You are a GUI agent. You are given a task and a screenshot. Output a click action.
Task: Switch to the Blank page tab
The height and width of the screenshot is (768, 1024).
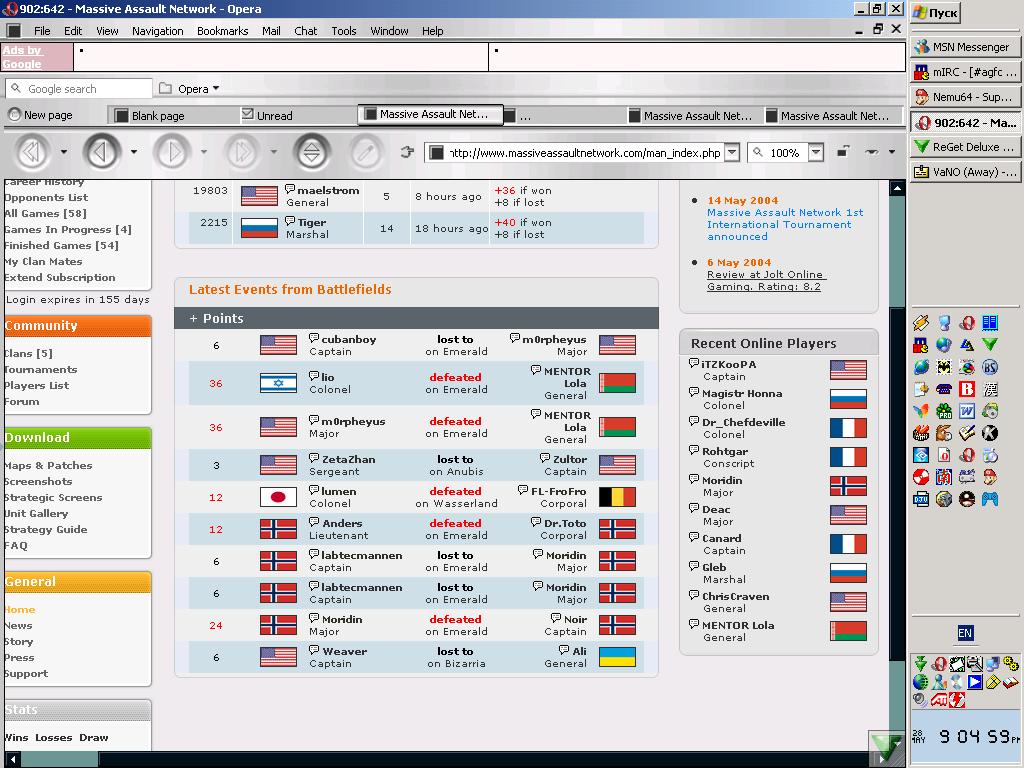click(x=173, y=116)
